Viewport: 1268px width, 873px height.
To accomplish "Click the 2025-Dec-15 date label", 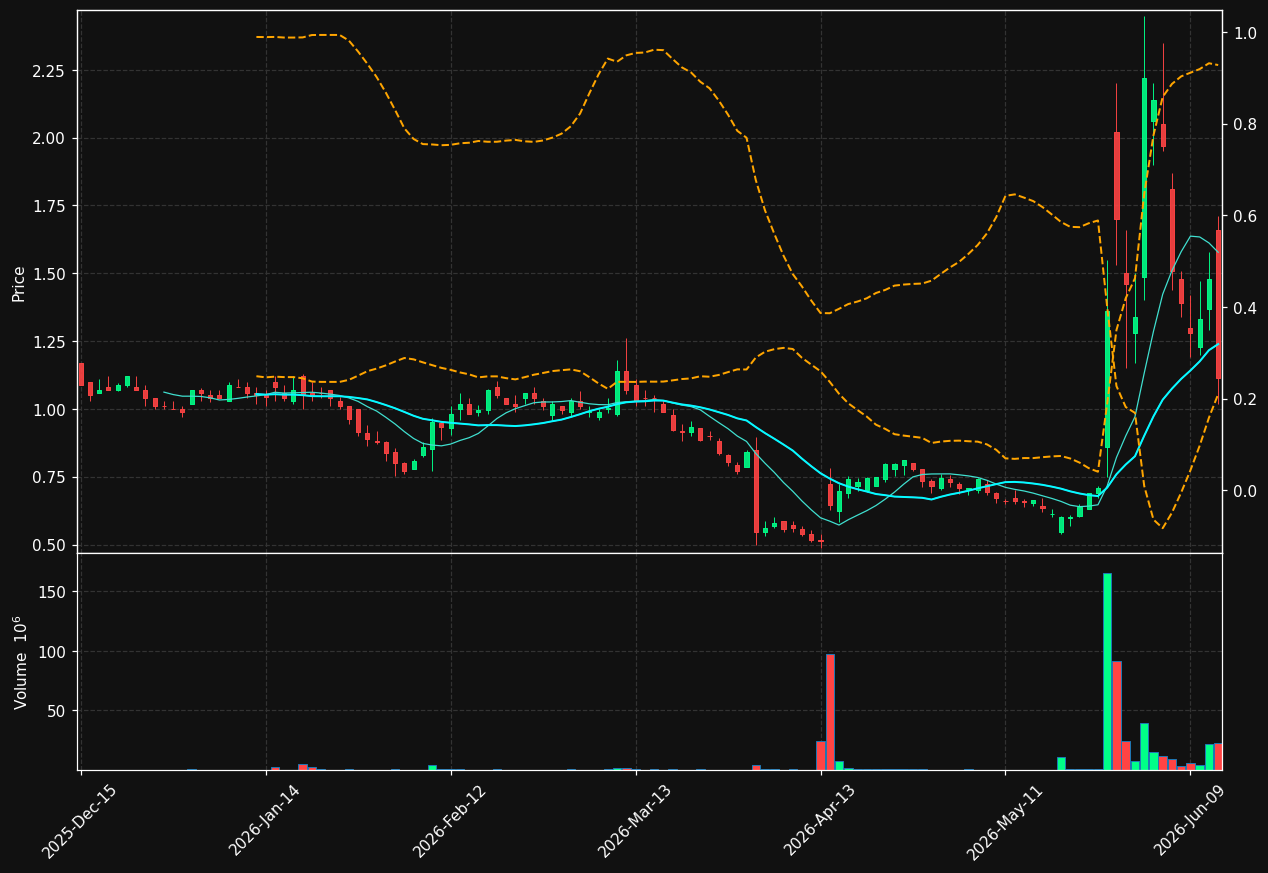I will coord(79,821).
